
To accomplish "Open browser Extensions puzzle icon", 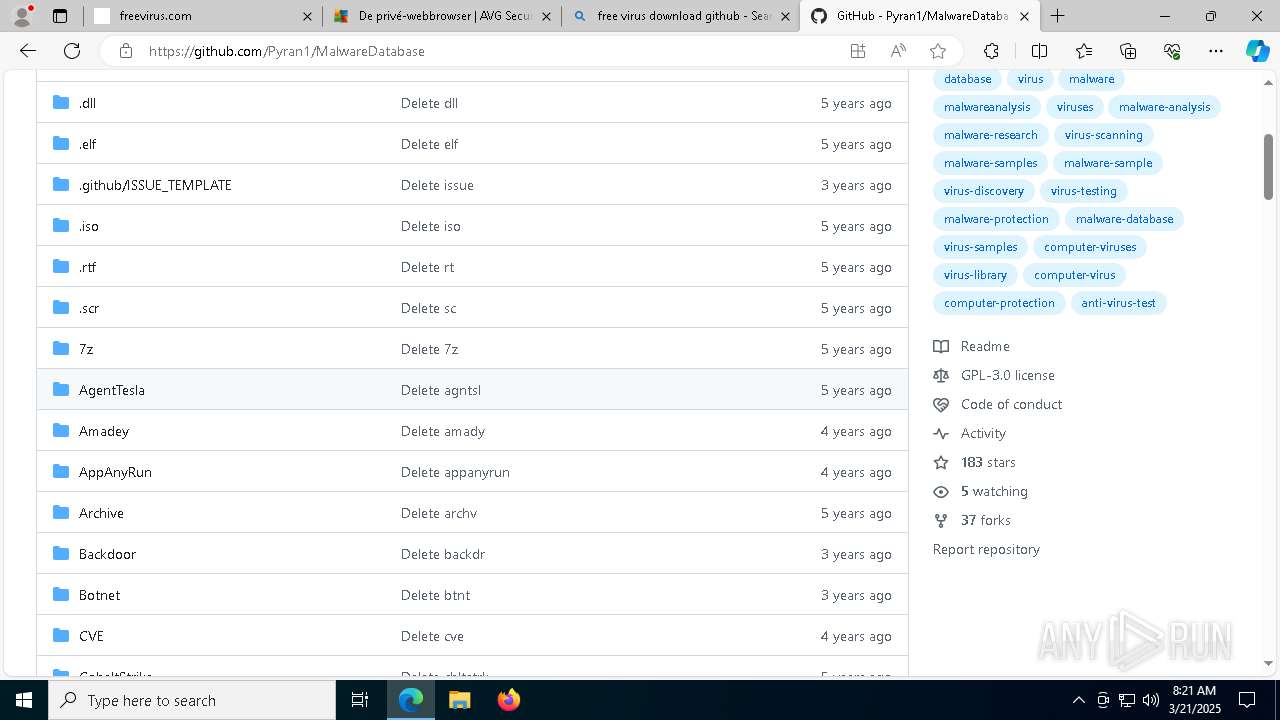I will pyautogui.click(x=991, y=51).
